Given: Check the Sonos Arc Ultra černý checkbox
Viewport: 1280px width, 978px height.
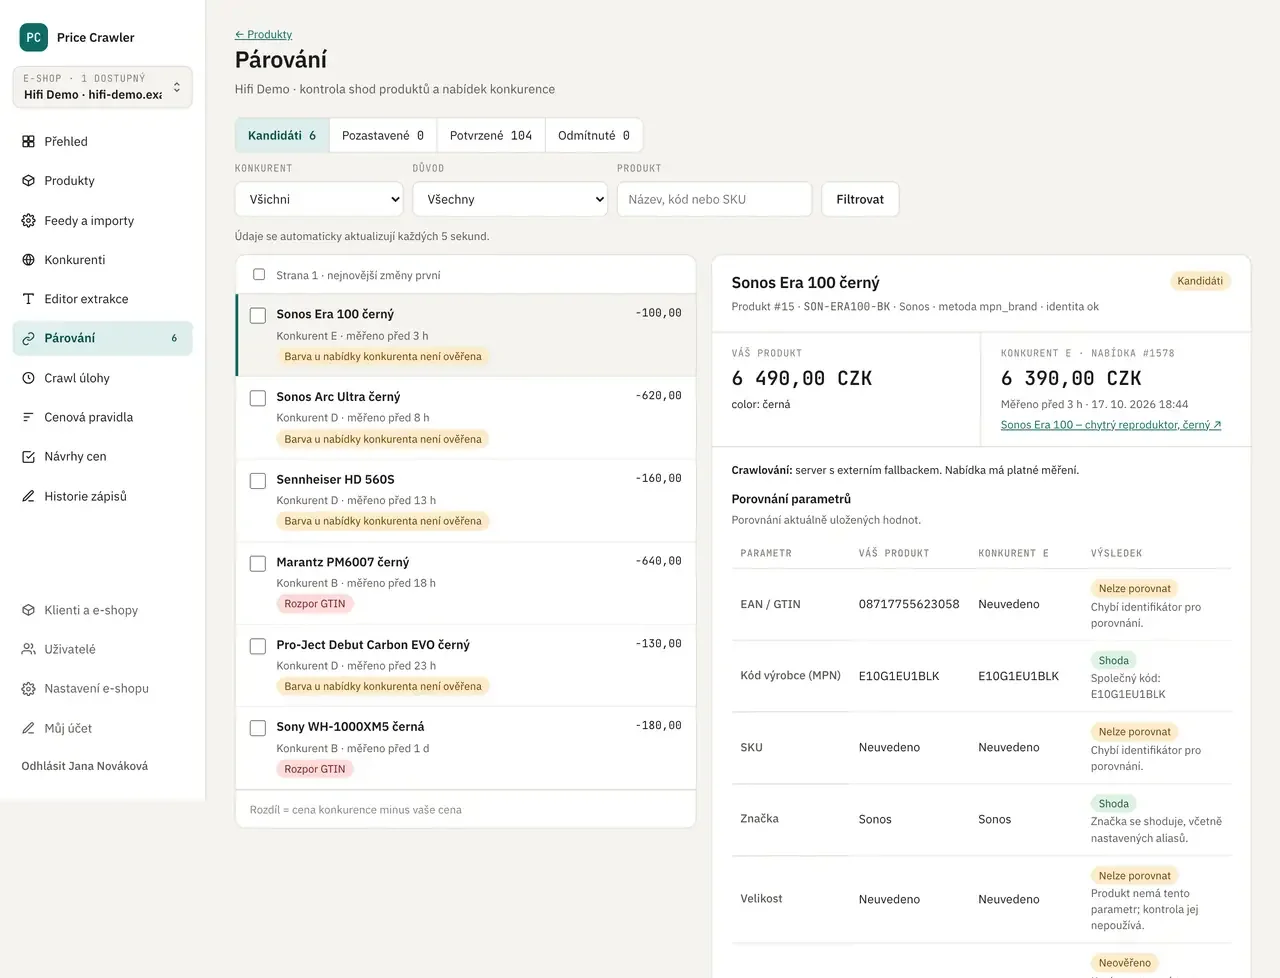Looking at the screenshot, I should (258, 398).
